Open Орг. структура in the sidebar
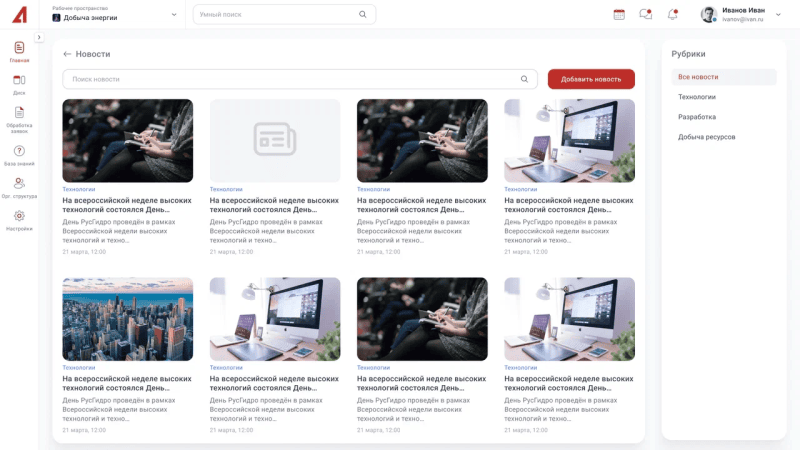The image size is (800, 450). pyautogui.click(x=19, y=187)
